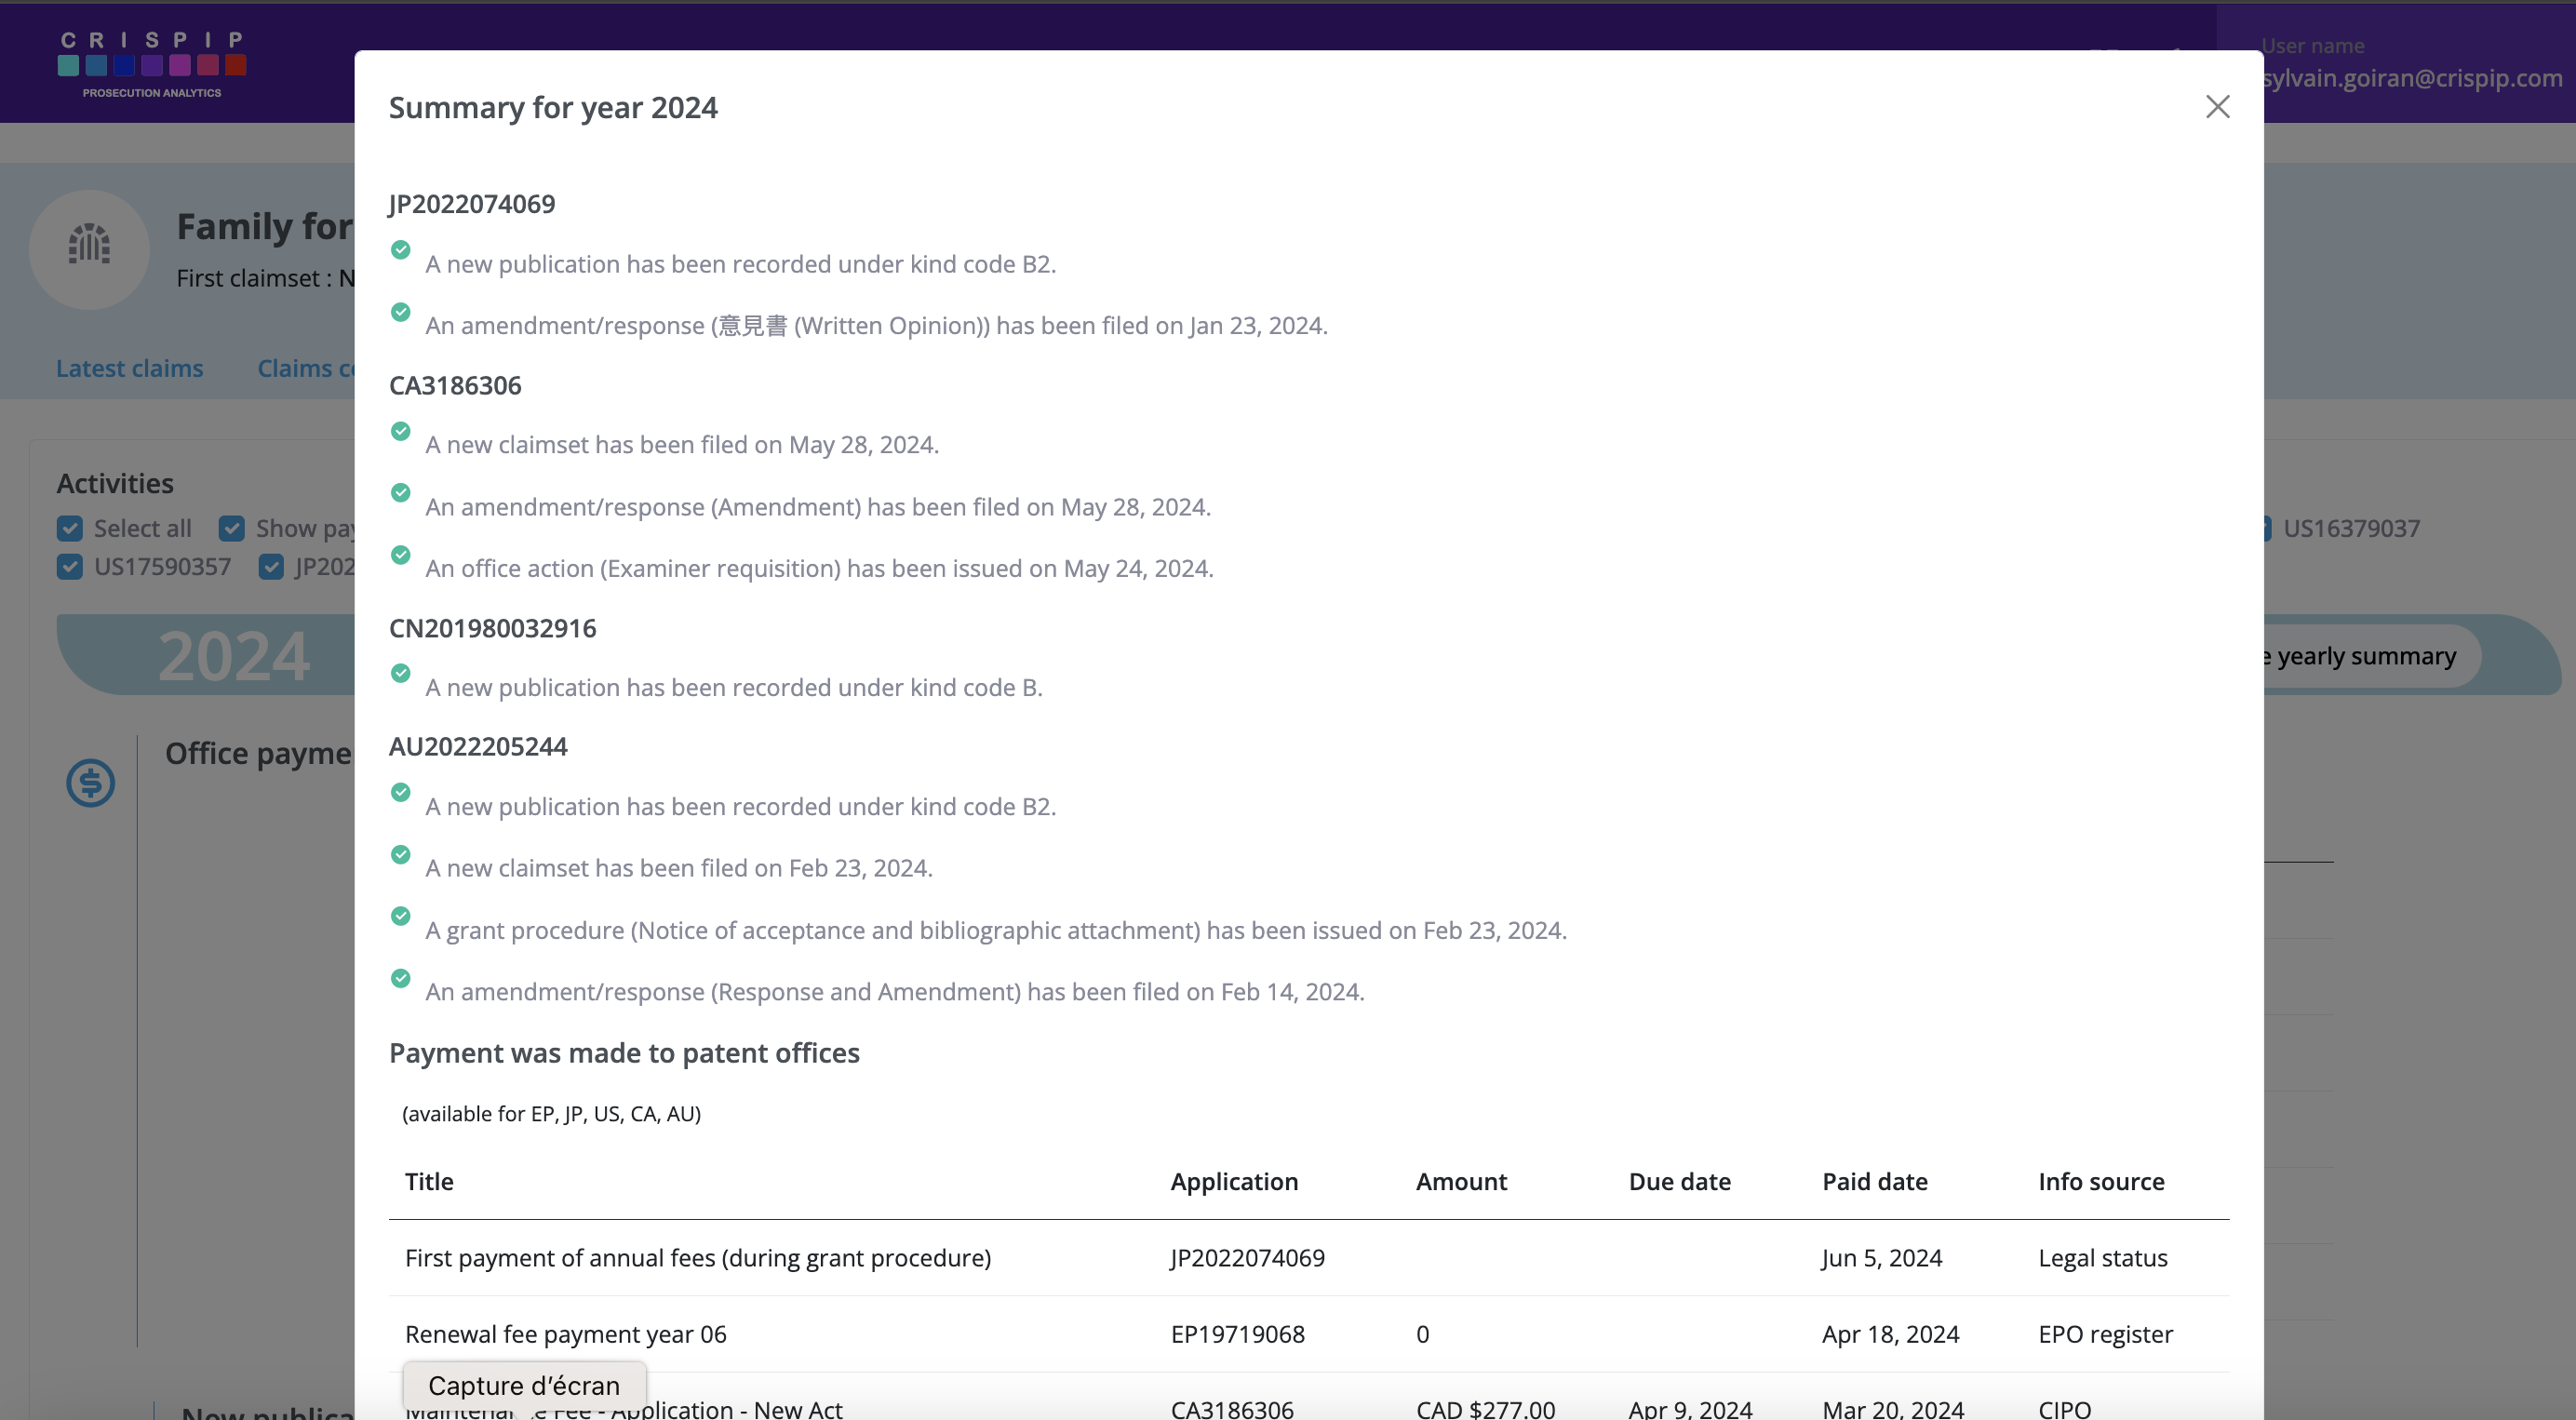Viewport: 2576px width, 1420px height.
Task: Click the CIPO info source cell
Action: pyautogui.click(x=2064, y=1408)
